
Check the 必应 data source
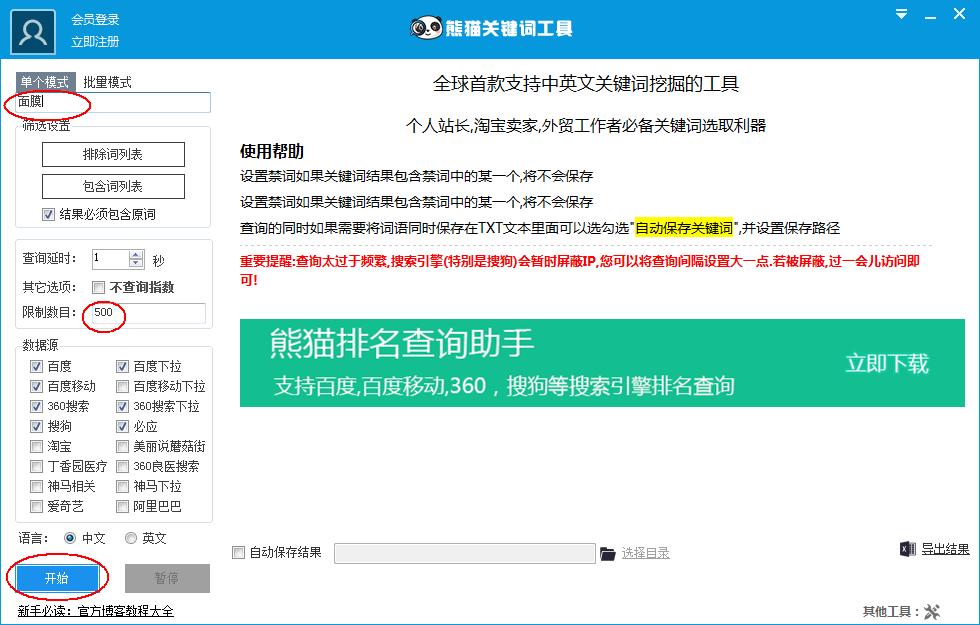pos(123,427)
